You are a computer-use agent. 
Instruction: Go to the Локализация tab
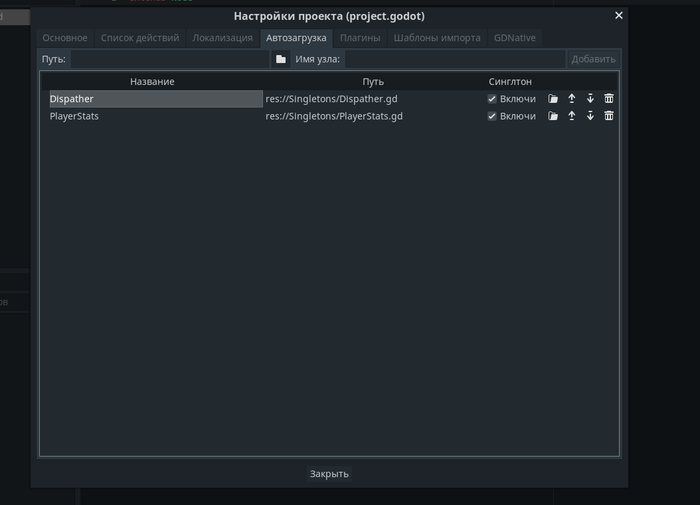222,38
